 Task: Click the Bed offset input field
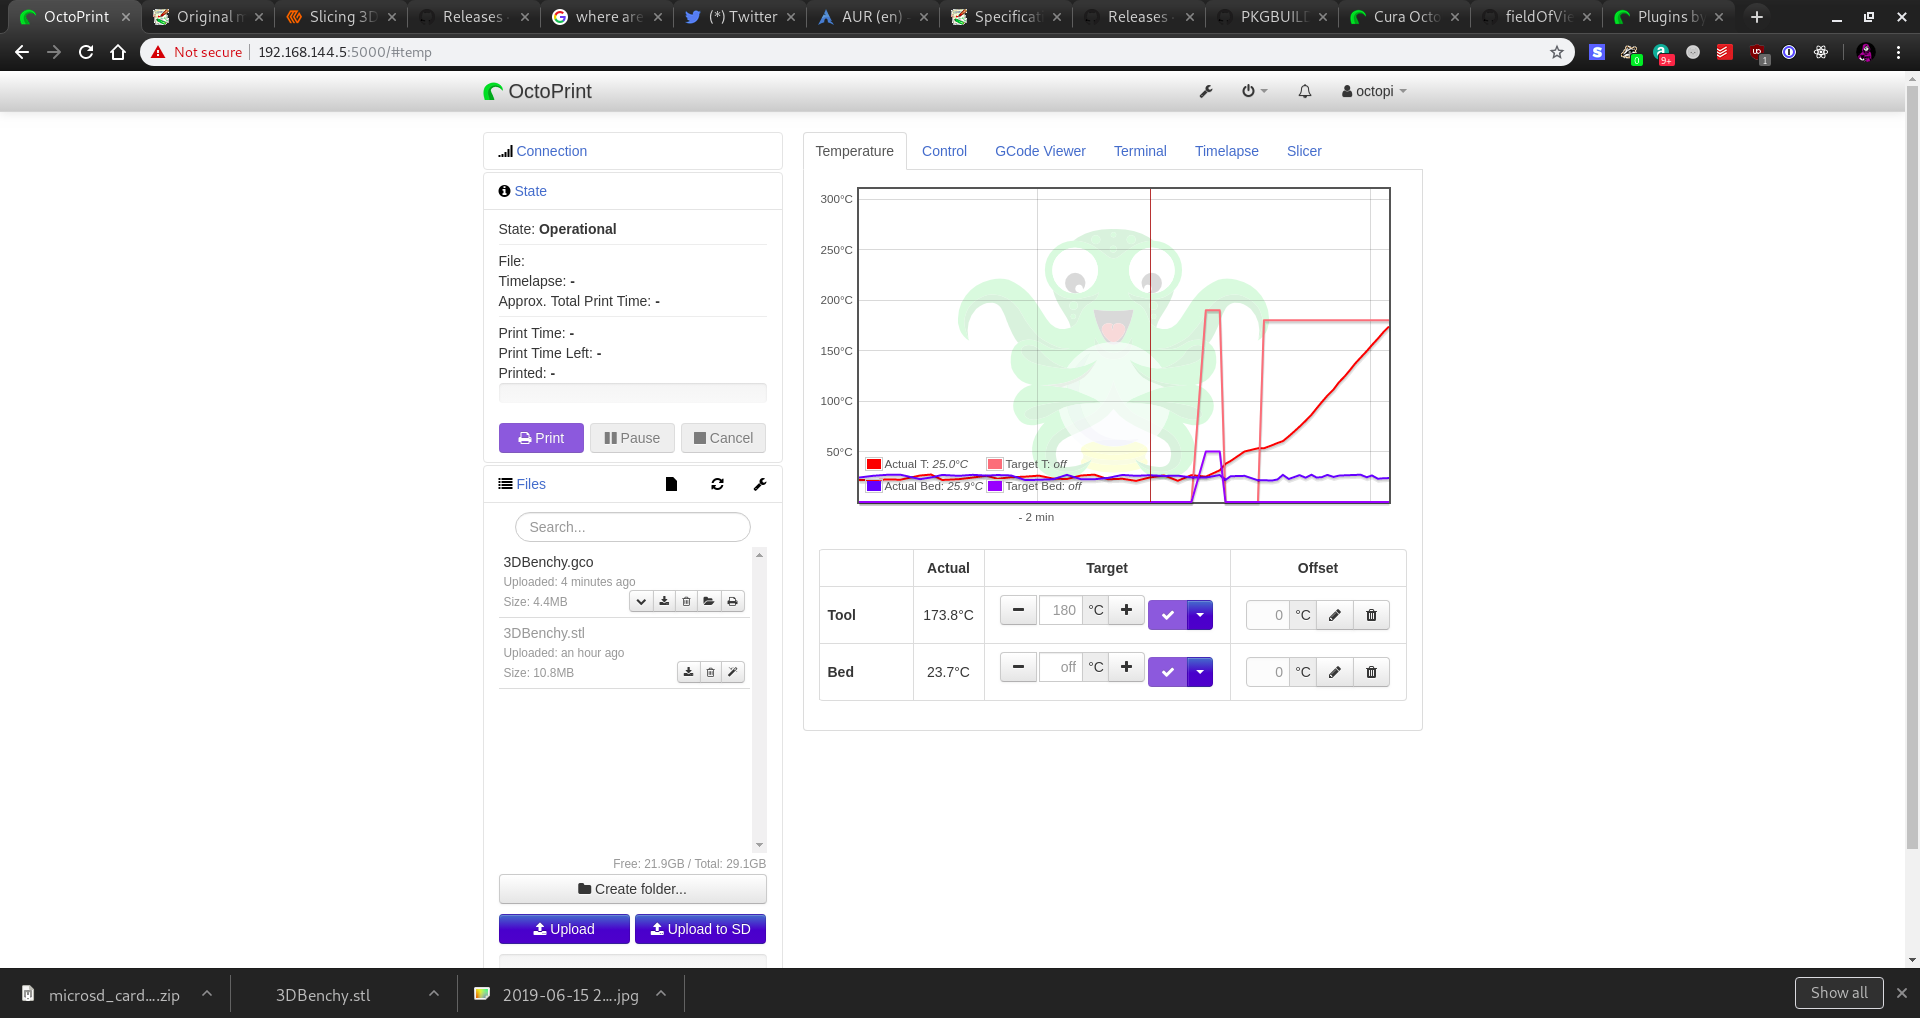pyautogui.click(x=1268, y=672)
